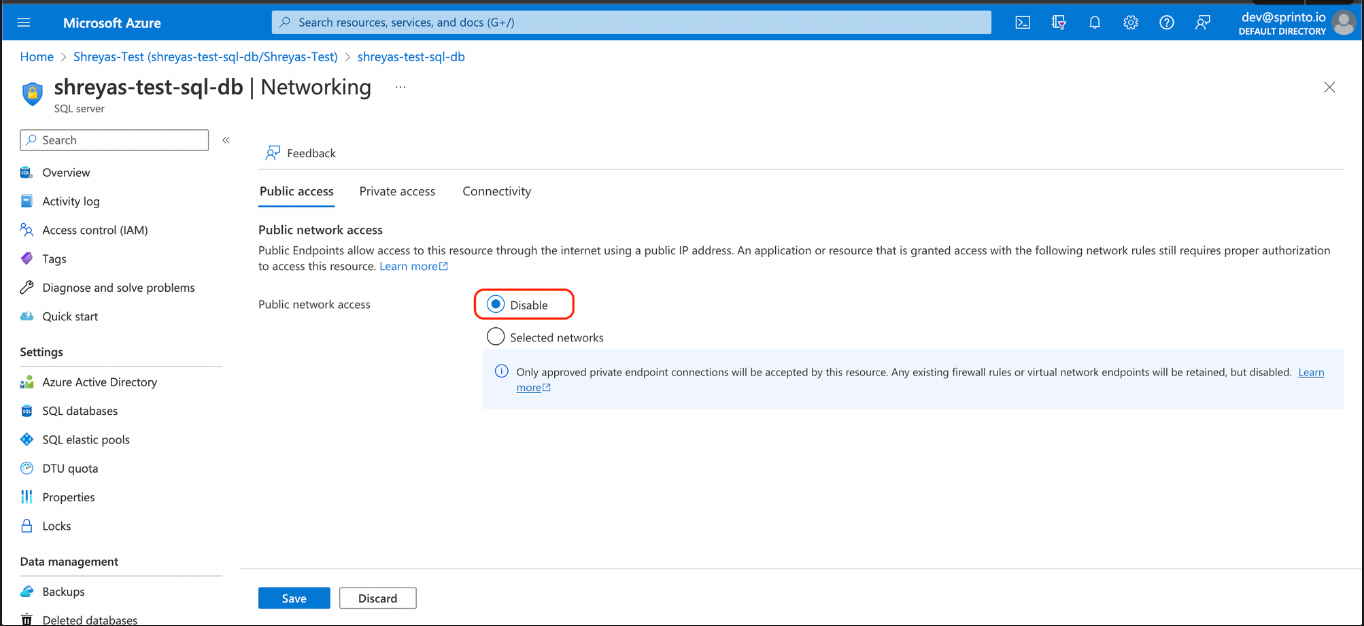Open the help question mark icon
Screen dimensions: 1364x626
tap(1167, 22)
